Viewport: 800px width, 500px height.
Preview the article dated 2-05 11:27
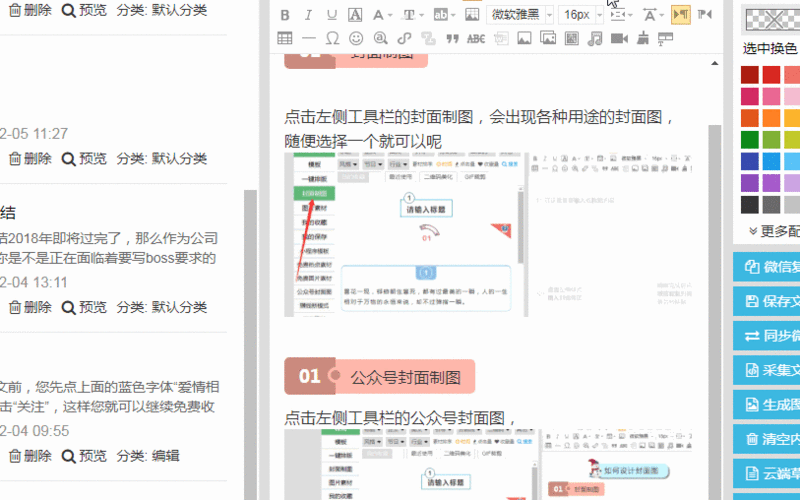pos(84,159)
